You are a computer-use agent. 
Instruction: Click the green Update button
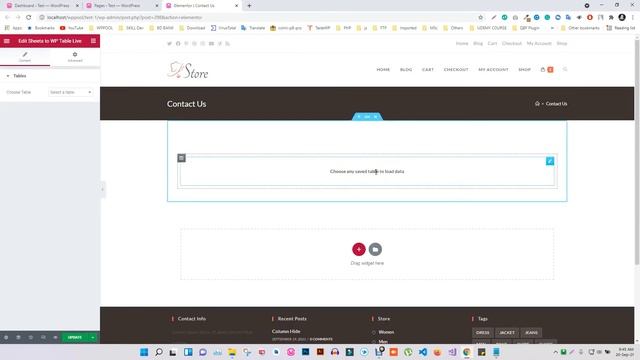click(75, 338)
